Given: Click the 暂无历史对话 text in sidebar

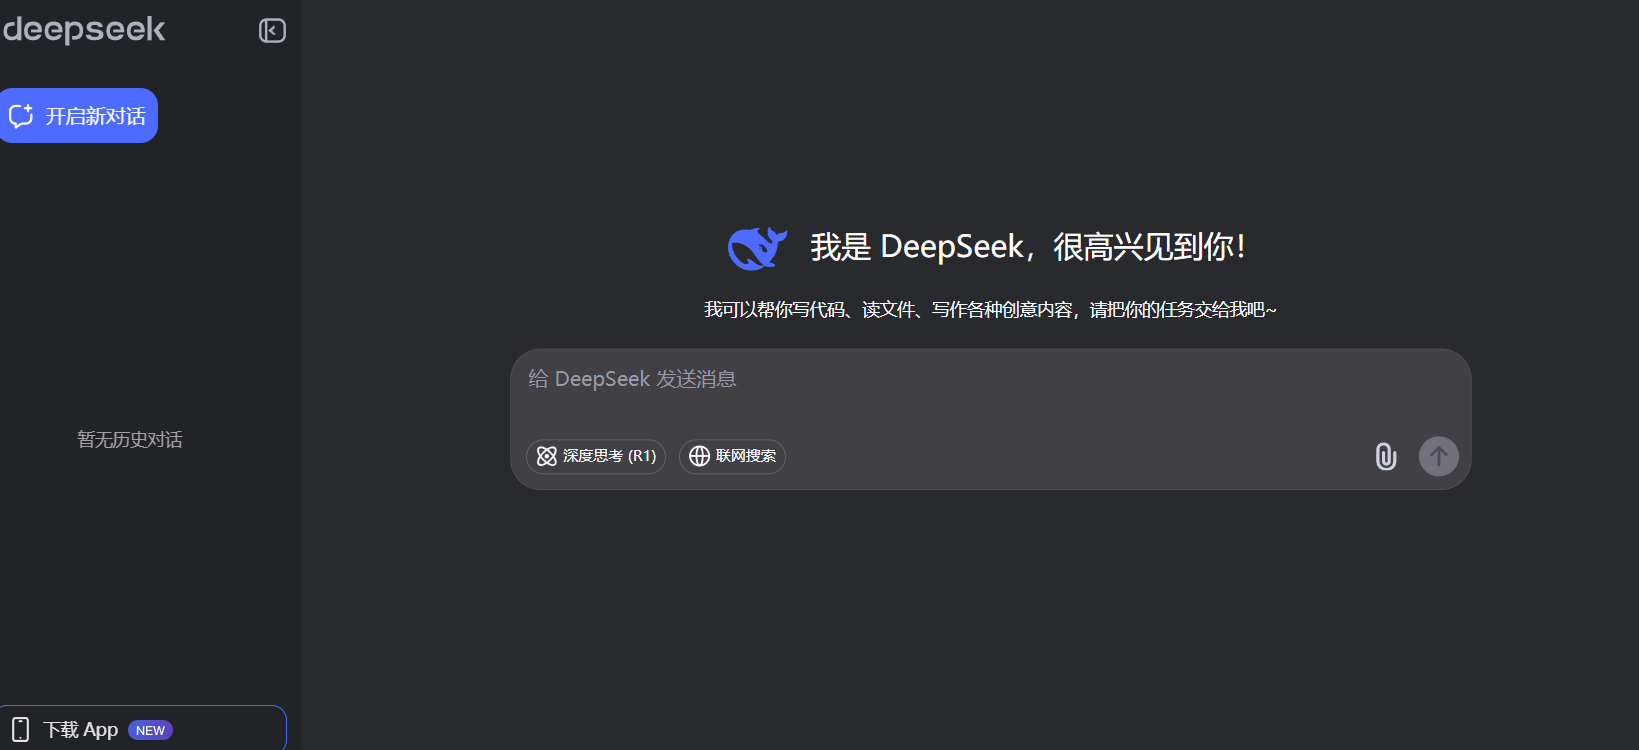Looking at the screenshot, I should point(130,440).
